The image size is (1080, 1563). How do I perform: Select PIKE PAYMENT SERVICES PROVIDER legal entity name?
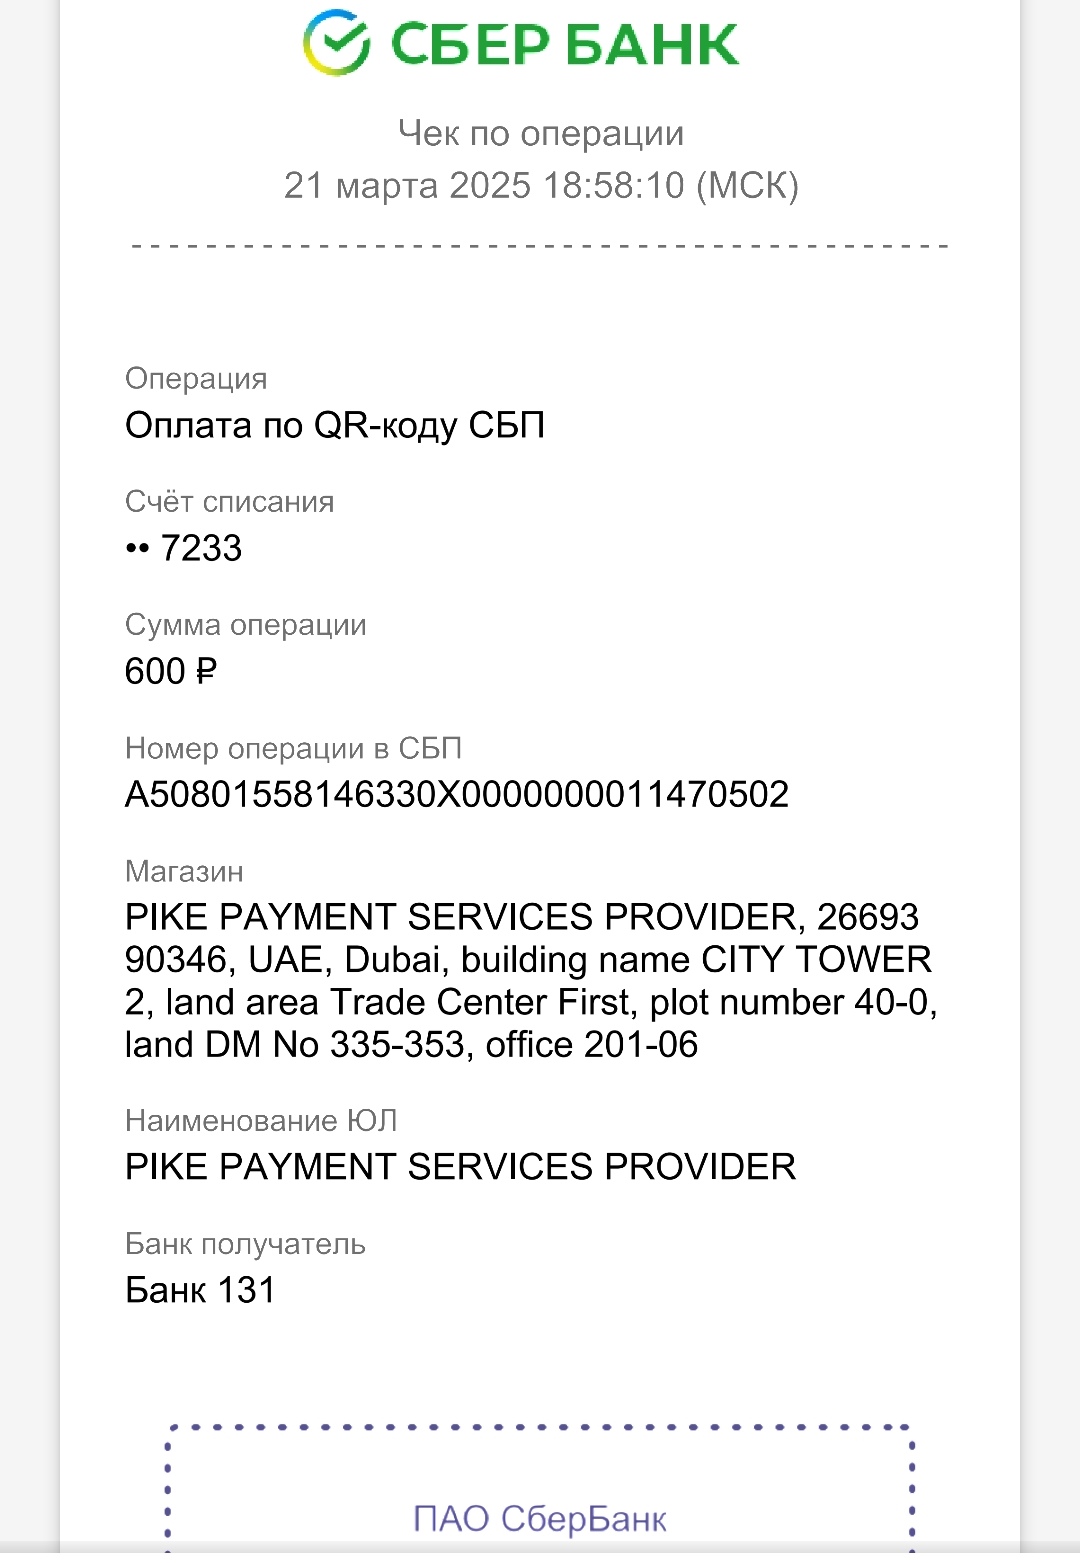coord(460,1167)
